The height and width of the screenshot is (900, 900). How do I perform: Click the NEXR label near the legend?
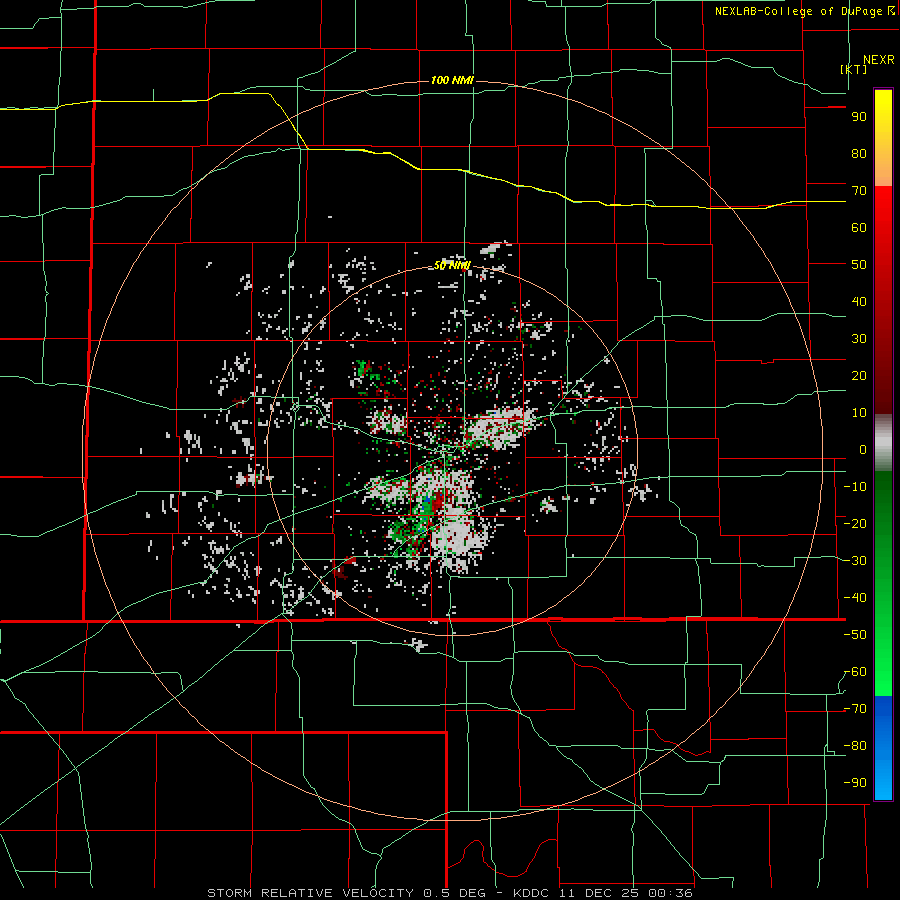coord(878,60)
